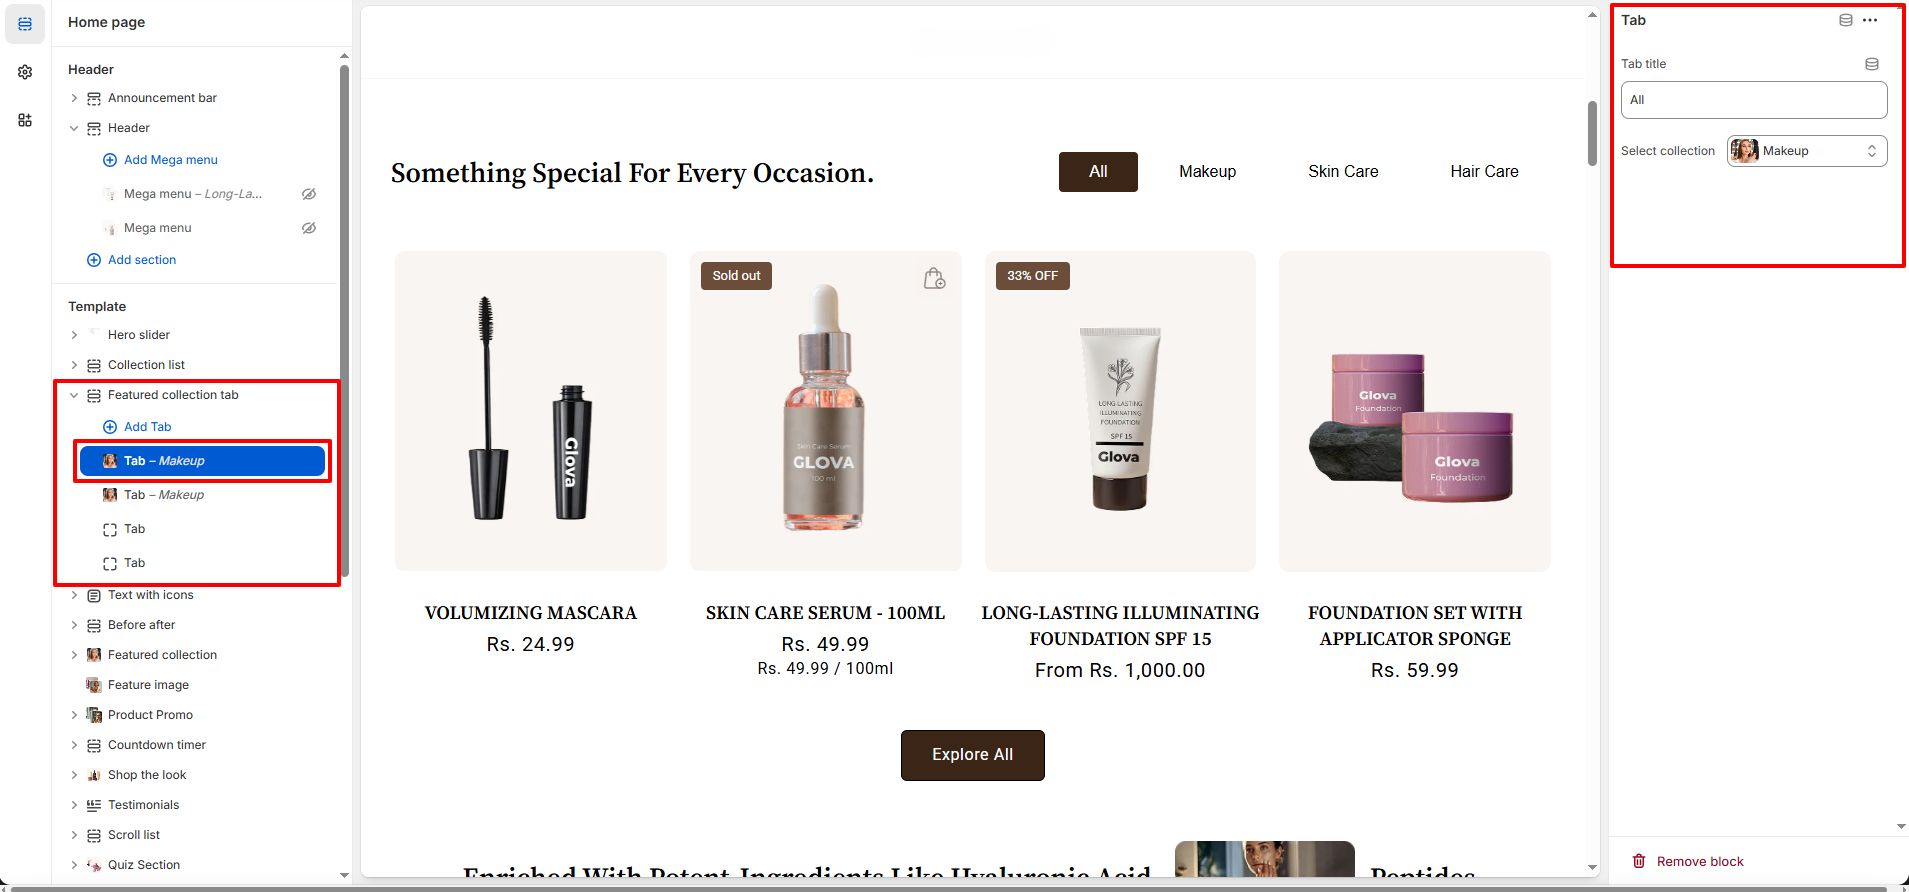Click the Volumizing Mascara product image
The image size is (1909, 892).
[x=531, y=411]
